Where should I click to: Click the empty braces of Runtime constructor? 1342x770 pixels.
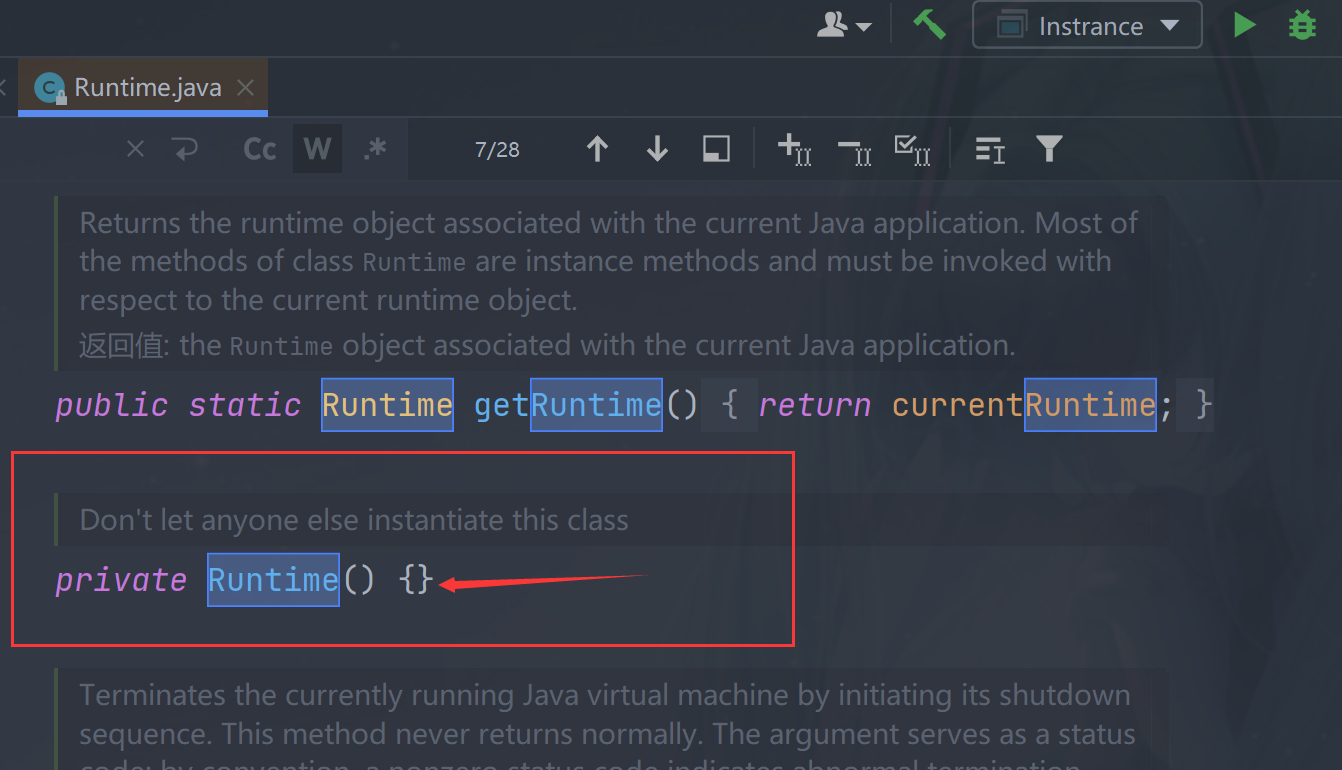pyautogui.click(x=416, y=580)
